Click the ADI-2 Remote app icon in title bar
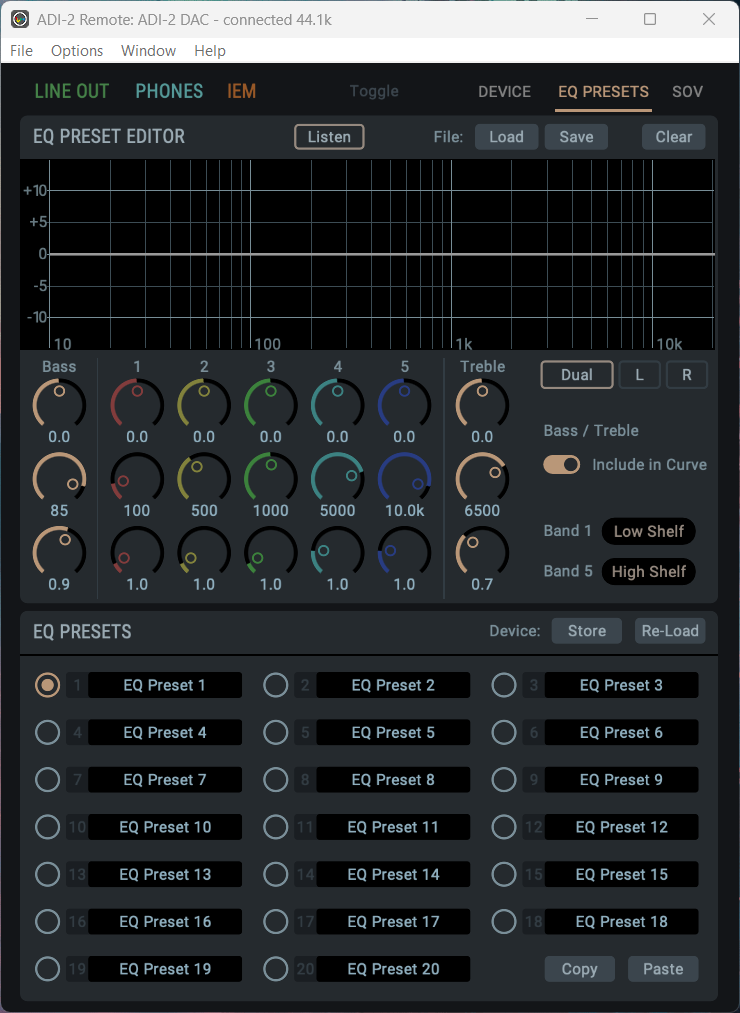 pos(19,20)
